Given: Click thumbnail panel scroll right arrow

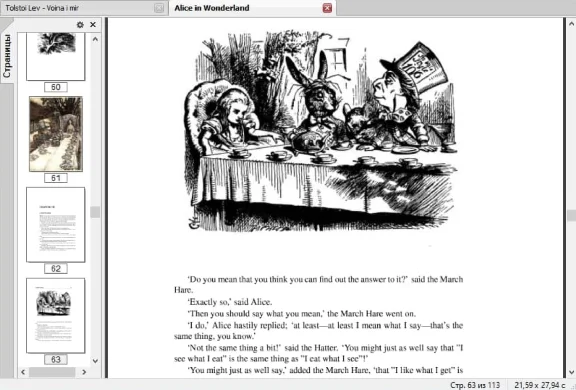Looking at the screenshot, I should pos(84,372).
